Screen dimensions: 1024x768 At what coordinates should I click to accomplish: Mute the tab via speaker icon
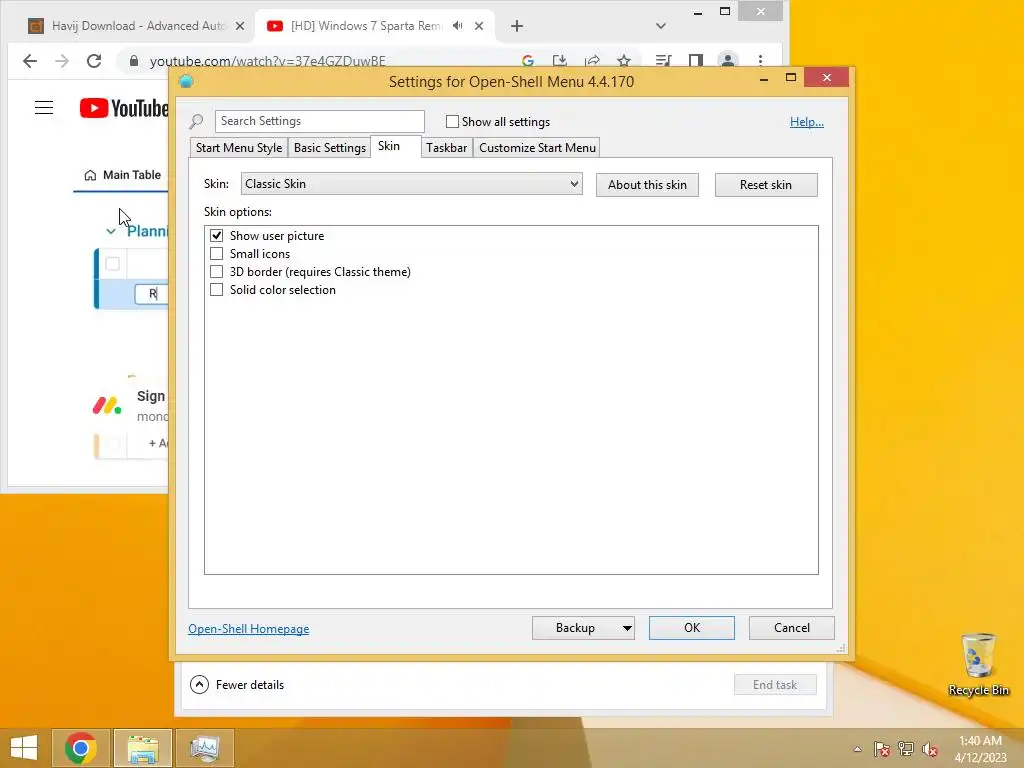[x=458, y=25]
